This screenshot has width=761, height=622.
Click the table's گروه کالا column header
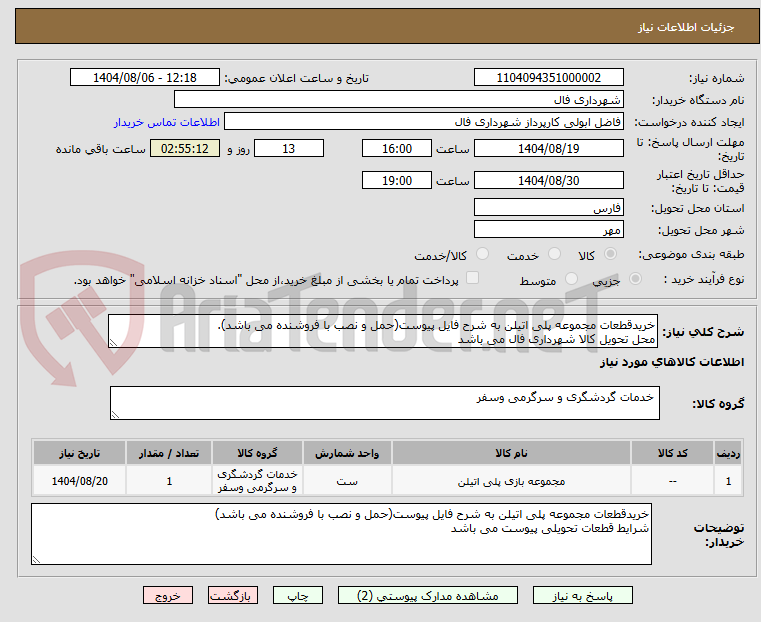(x=257, y=453)
